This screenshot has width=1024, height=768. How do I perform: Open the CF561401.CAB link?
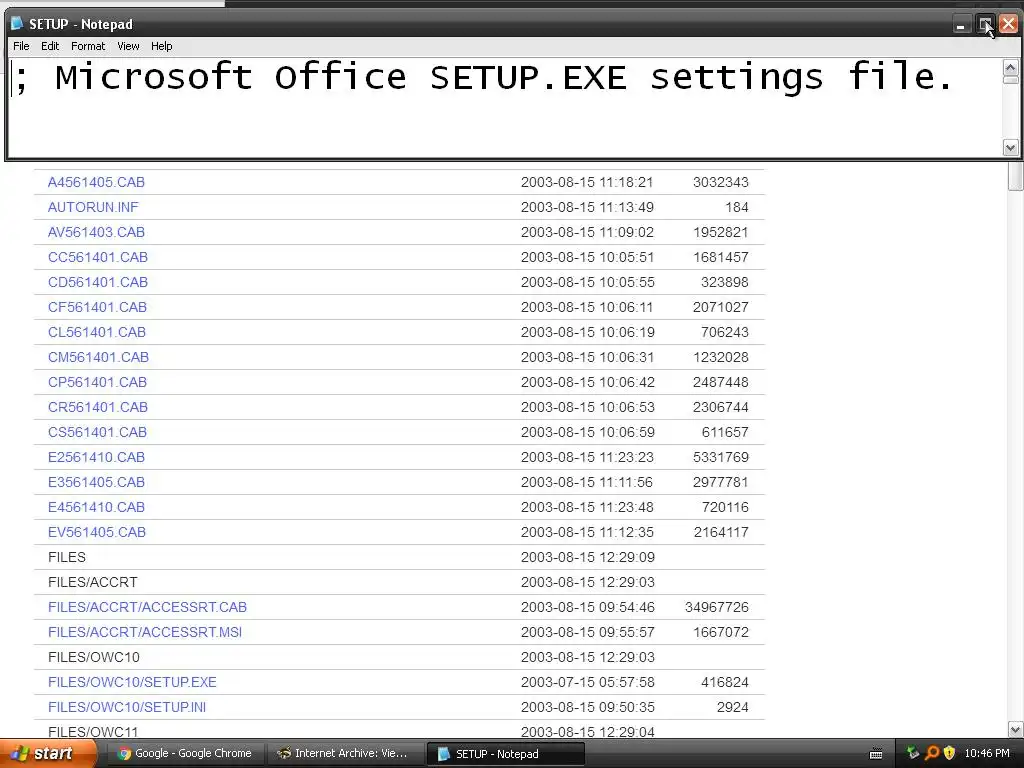point(97,307)
